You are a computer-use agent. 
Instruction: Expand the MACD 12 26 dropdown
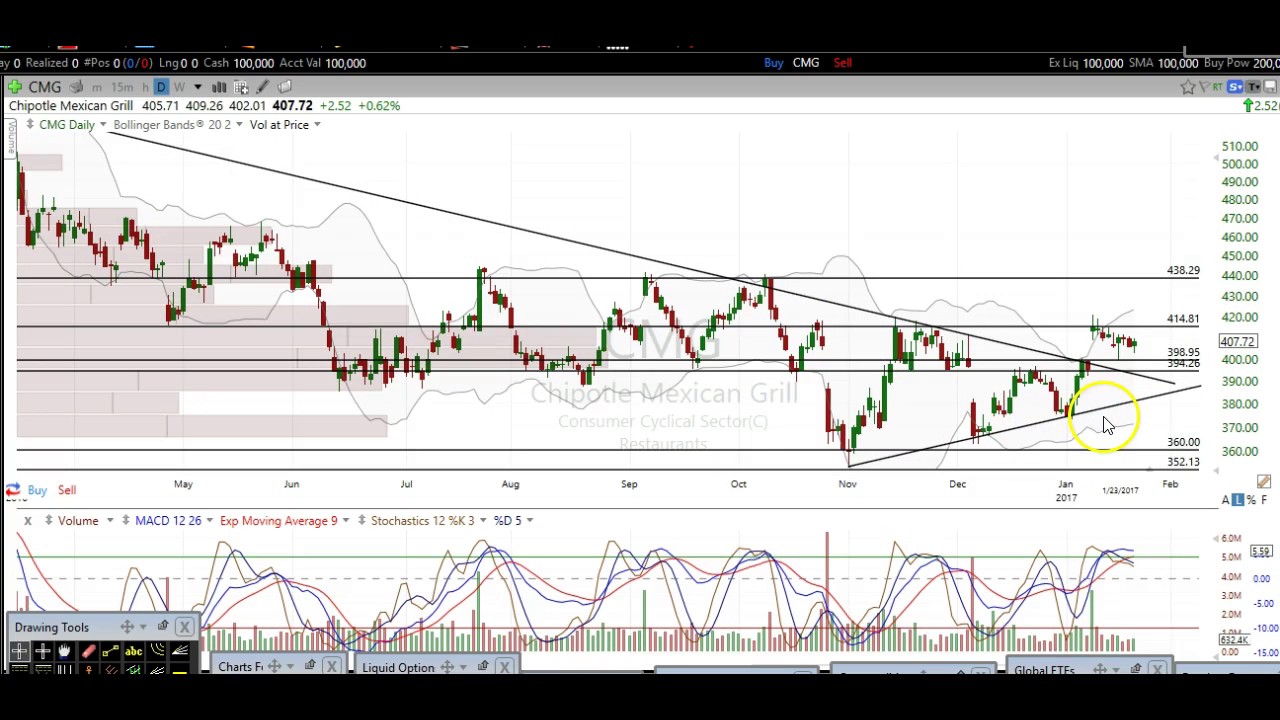pos(210,520)
